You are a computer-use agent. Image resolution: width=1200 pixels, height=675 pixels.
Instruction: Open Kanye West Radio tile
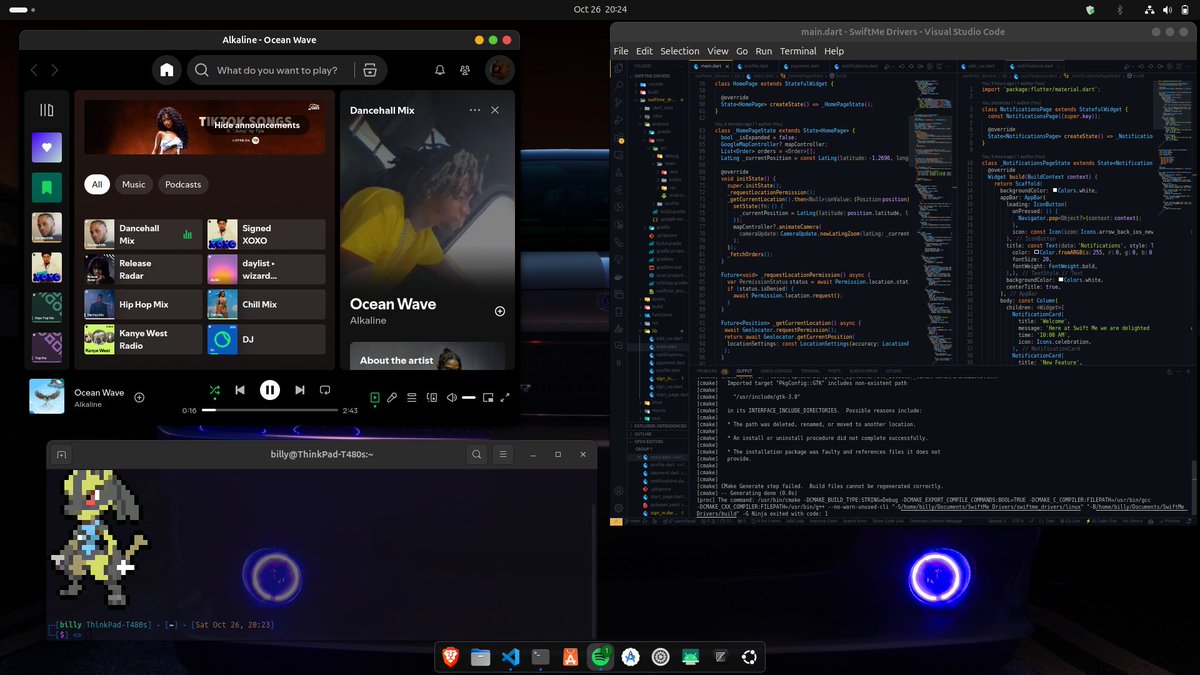(x=143, y=340)
